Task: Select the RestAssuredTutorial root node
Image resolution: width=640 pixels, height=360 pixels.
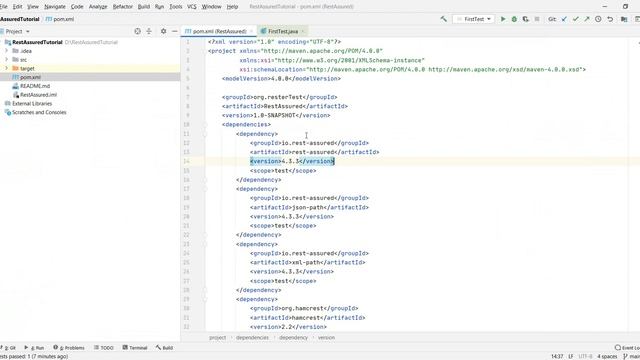Action: [x=37, y=42]
